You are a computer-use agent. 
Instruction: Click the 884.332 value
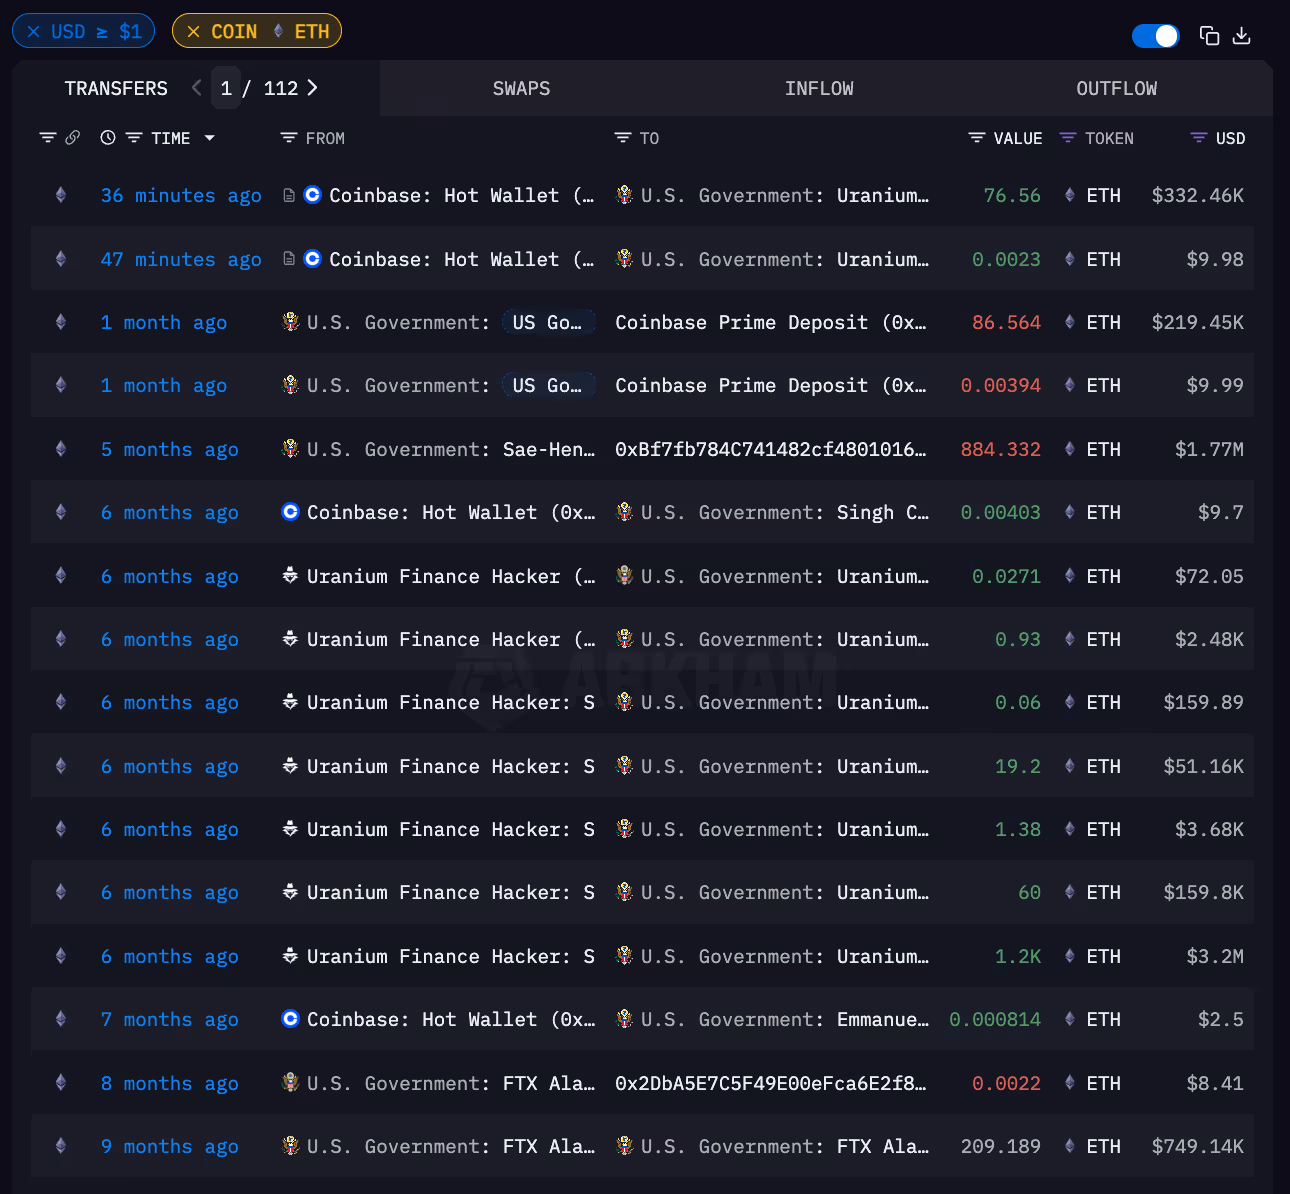[x=1000, y=450]
